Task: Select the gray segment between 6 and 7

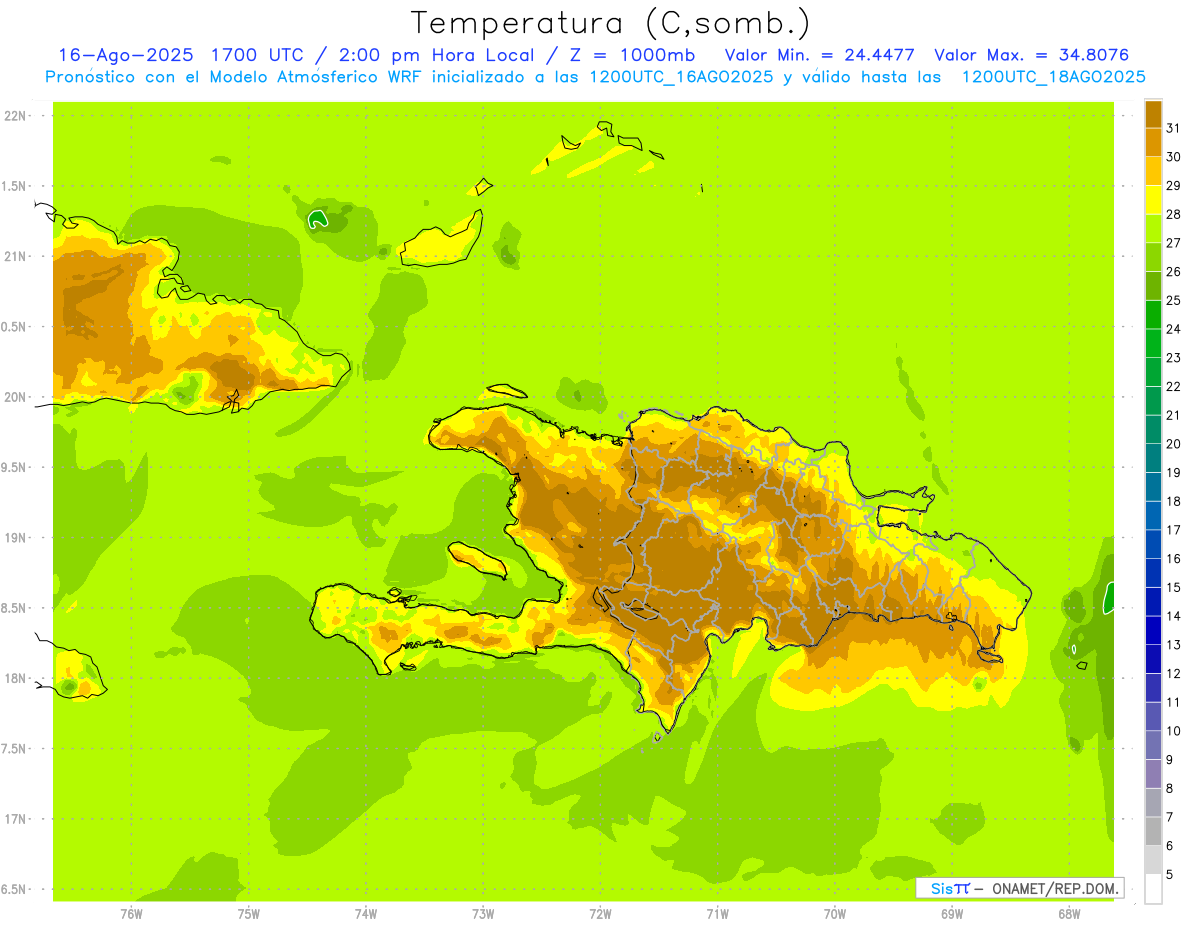Action: coord(1153,831)
